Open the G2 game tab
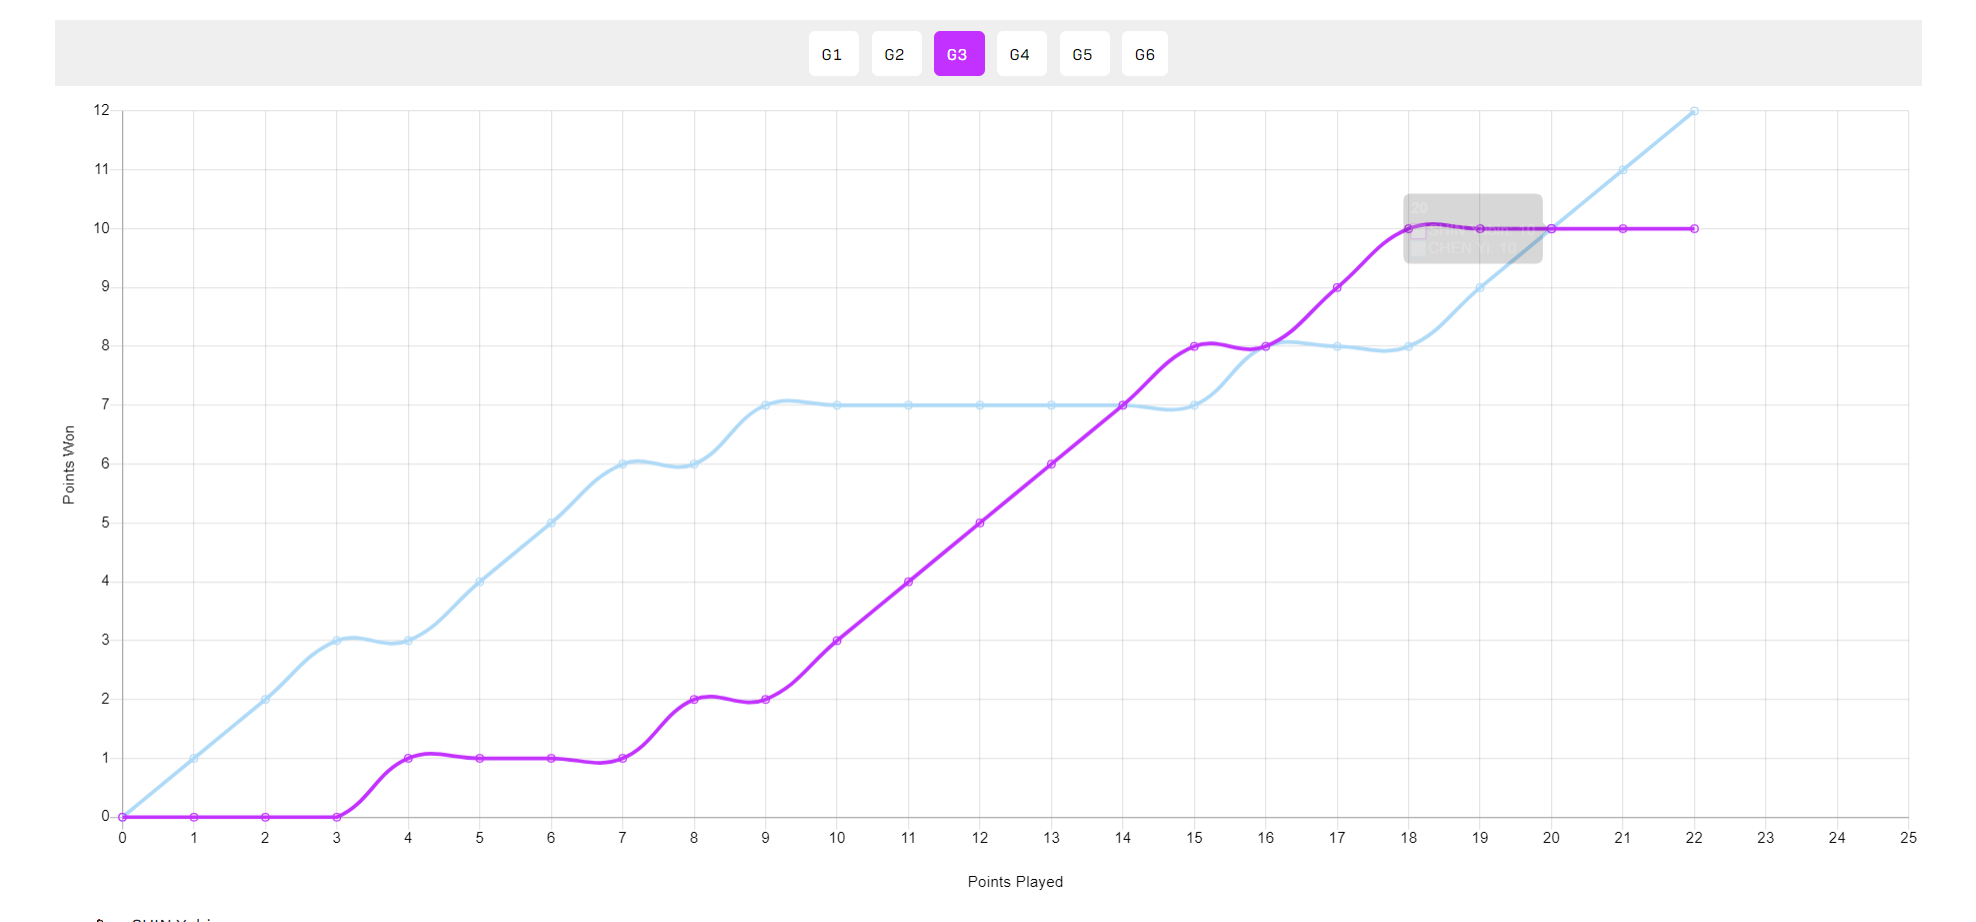This screenshot has height=922, width=1976. tap(896, 54)
